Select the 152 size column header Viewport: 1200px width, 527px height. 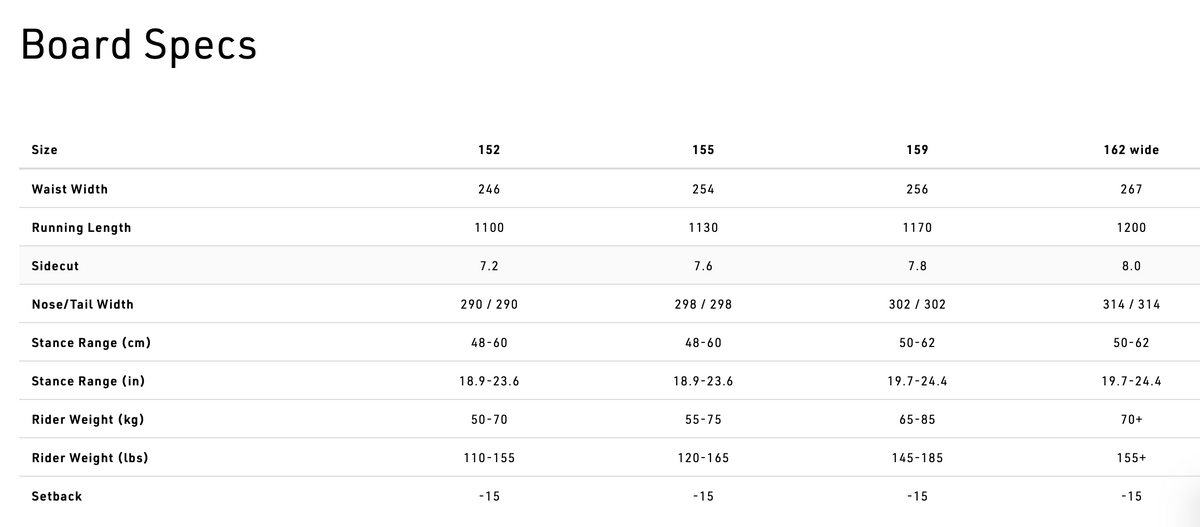click(489, 150)
